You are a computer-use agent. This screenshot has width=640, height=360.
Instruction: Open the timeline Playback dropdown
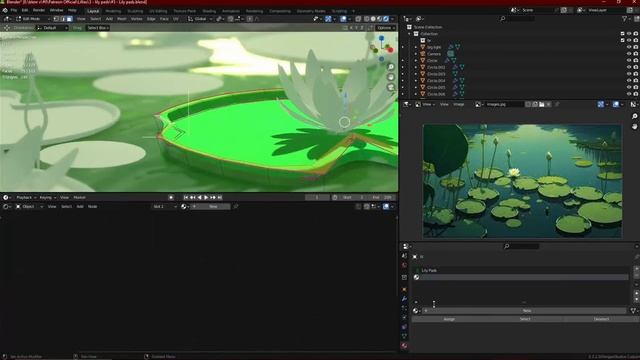pos(26,198)
